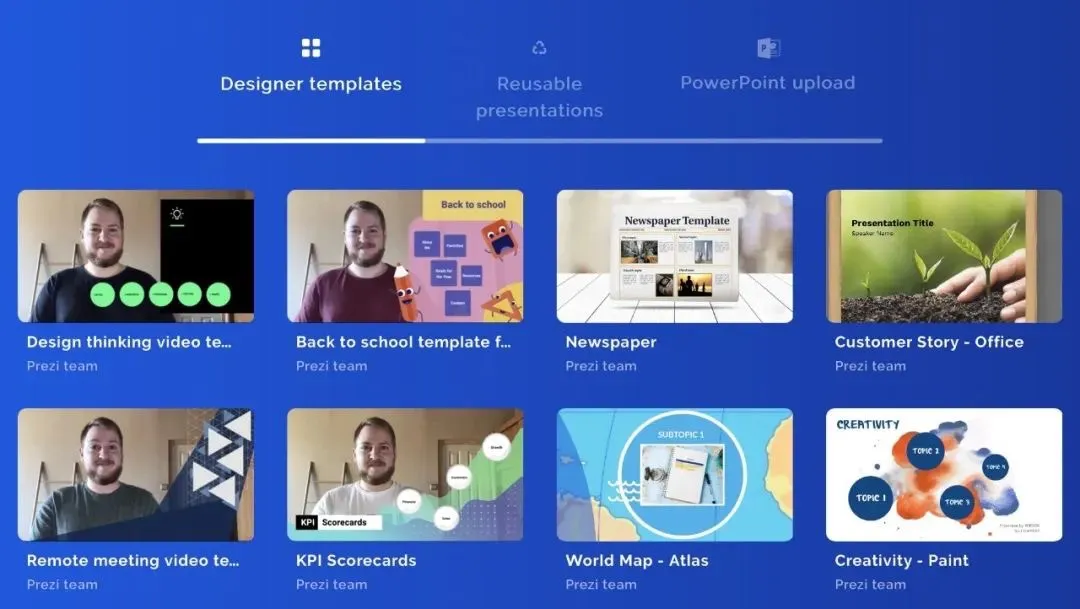Choose the Creativity - Paint template thumbnail
The image size is (1080, 609).
pyautogui.click(x=944, y=474)
